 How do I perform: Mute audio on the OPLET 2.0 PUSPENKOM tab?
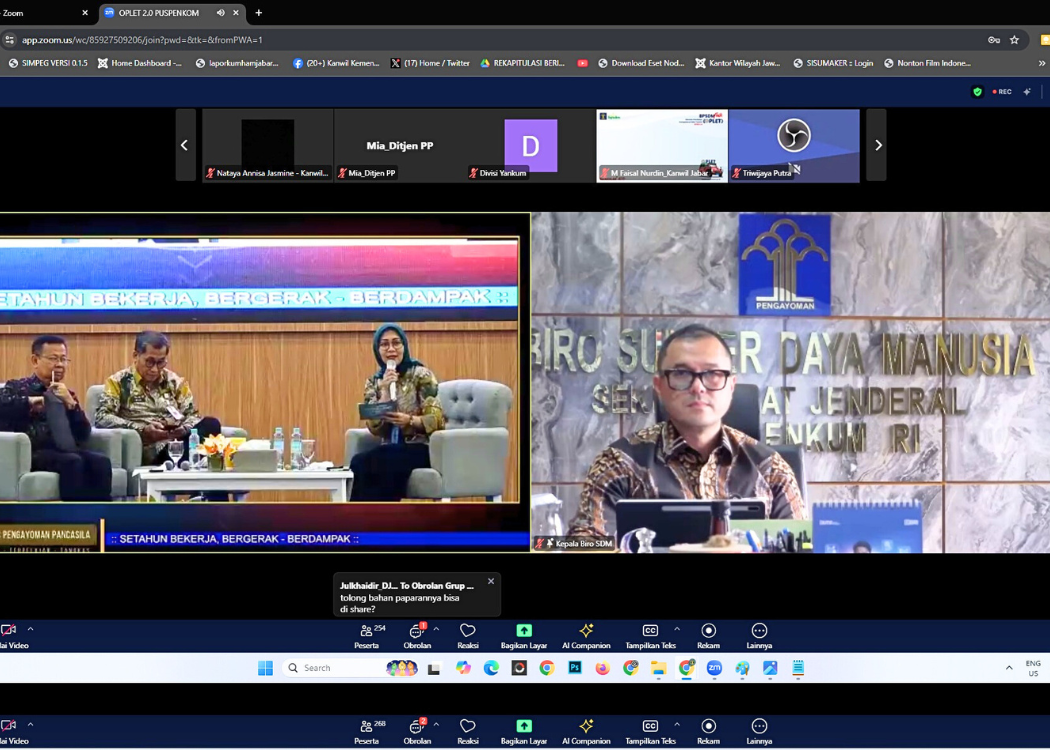pos(221,13)
